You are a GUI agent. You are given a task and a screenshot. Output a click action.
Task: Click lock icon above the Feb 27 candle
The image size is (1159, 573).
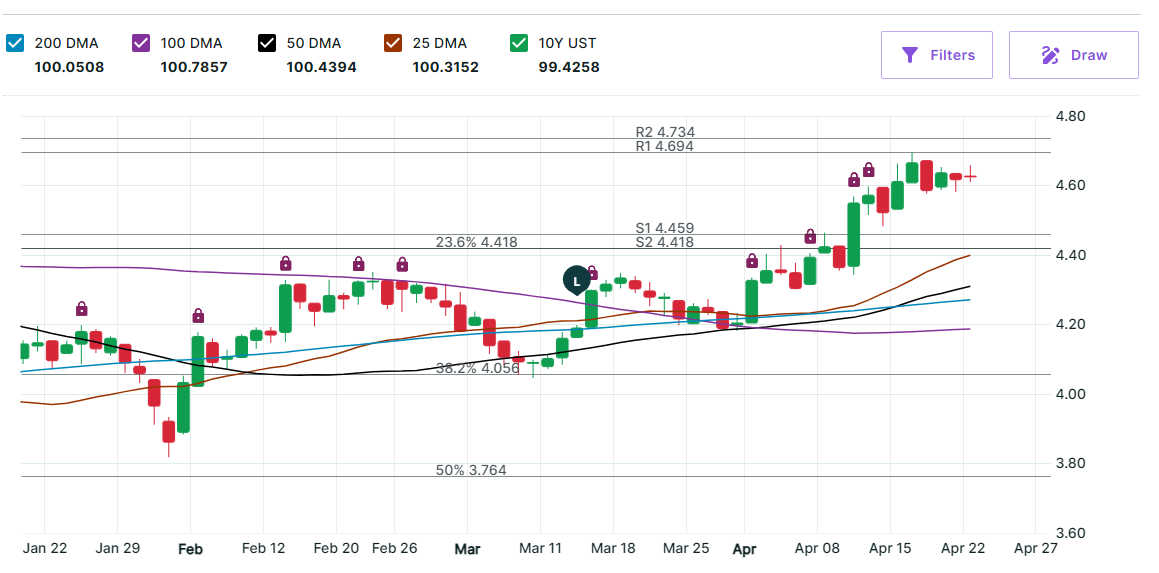tap(402, 264)
